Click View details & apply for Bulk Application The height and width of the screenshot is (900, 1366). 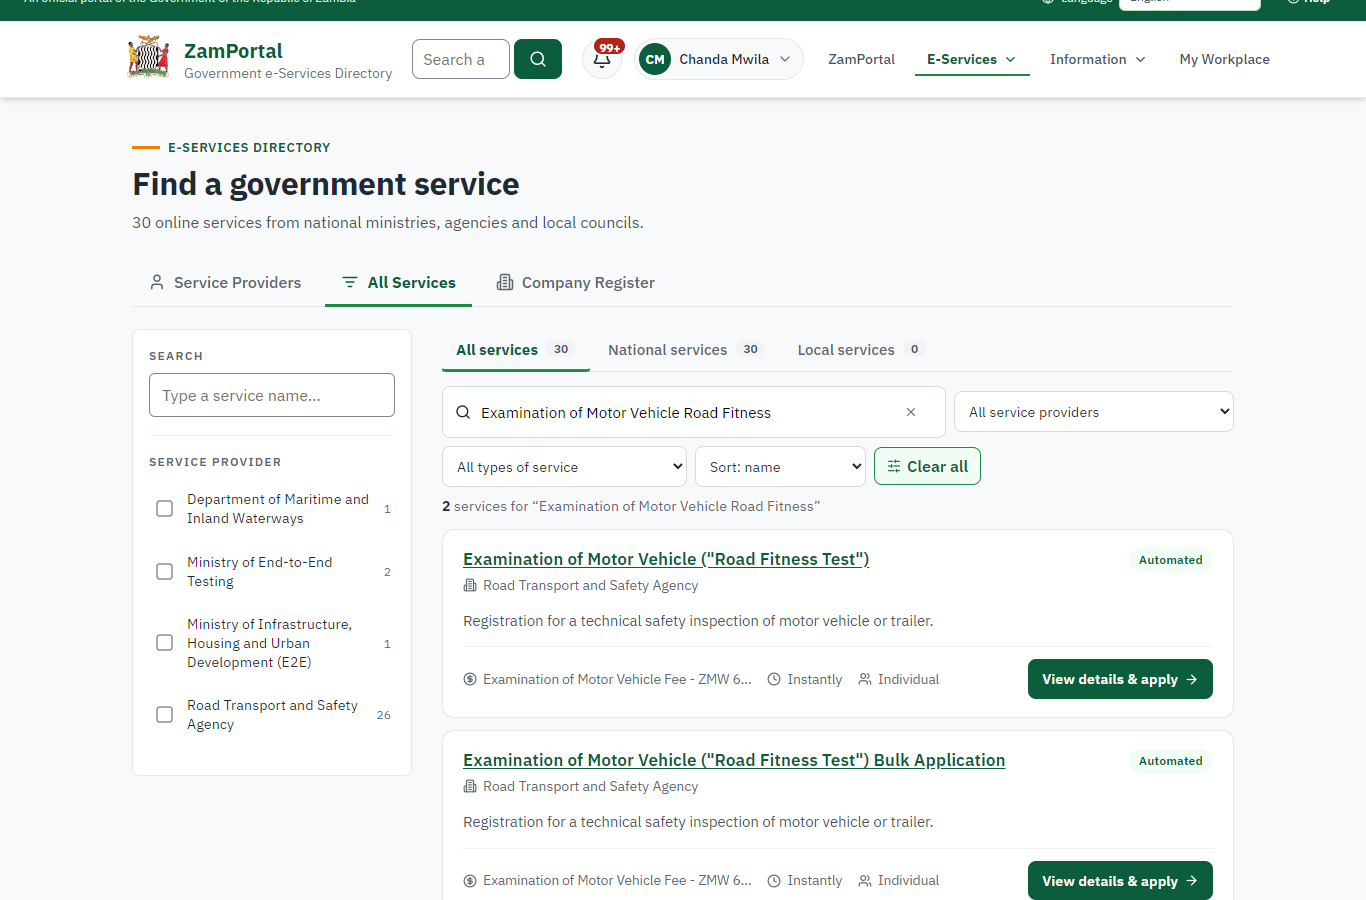[x=1120, y=881]
